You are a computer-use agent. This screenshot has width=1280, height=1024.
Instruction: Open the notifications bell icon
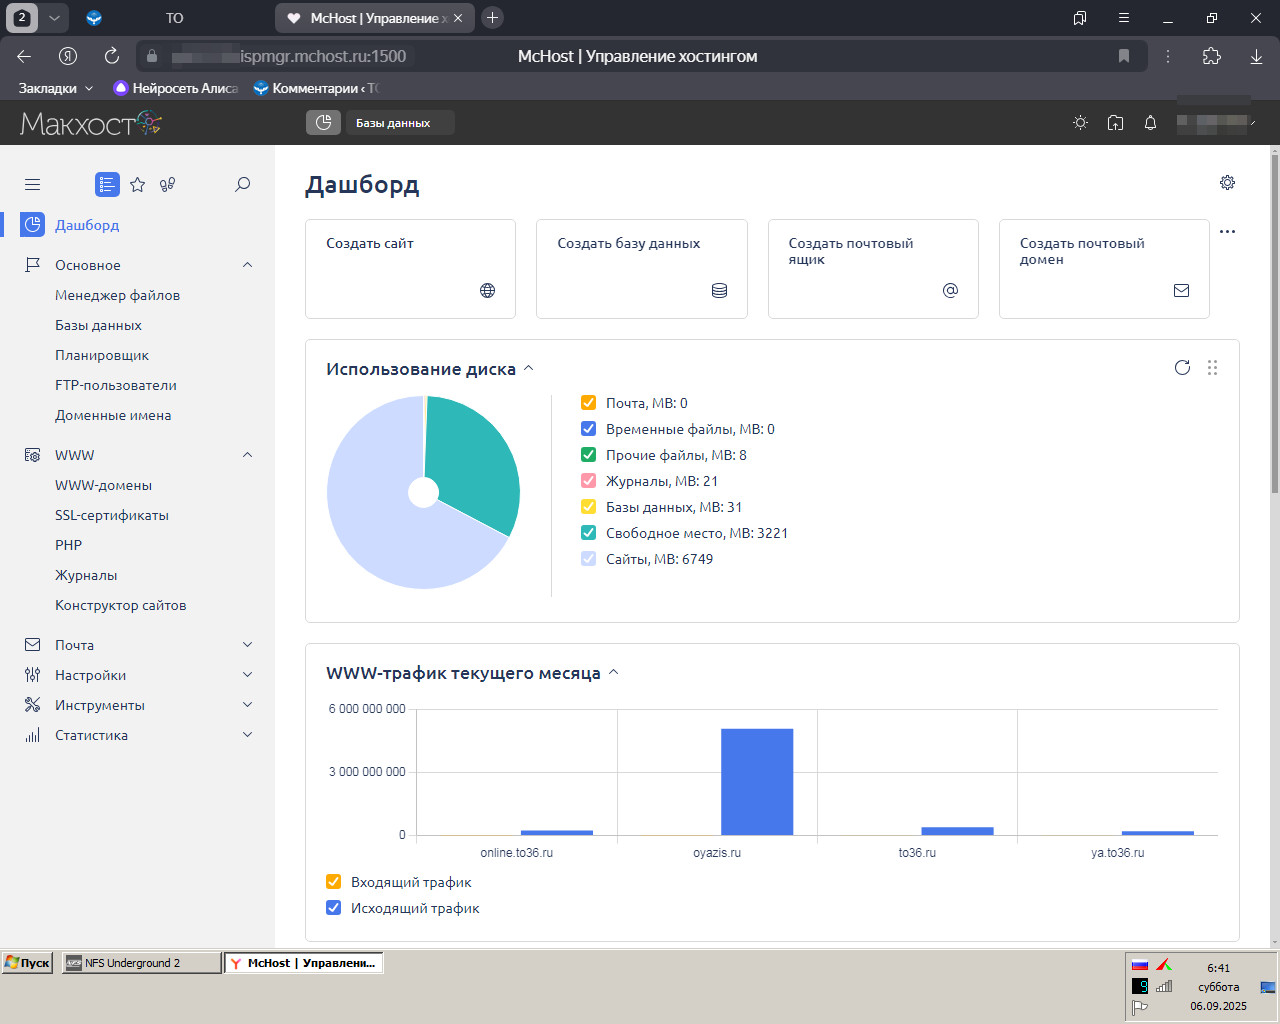(1150, 122)
